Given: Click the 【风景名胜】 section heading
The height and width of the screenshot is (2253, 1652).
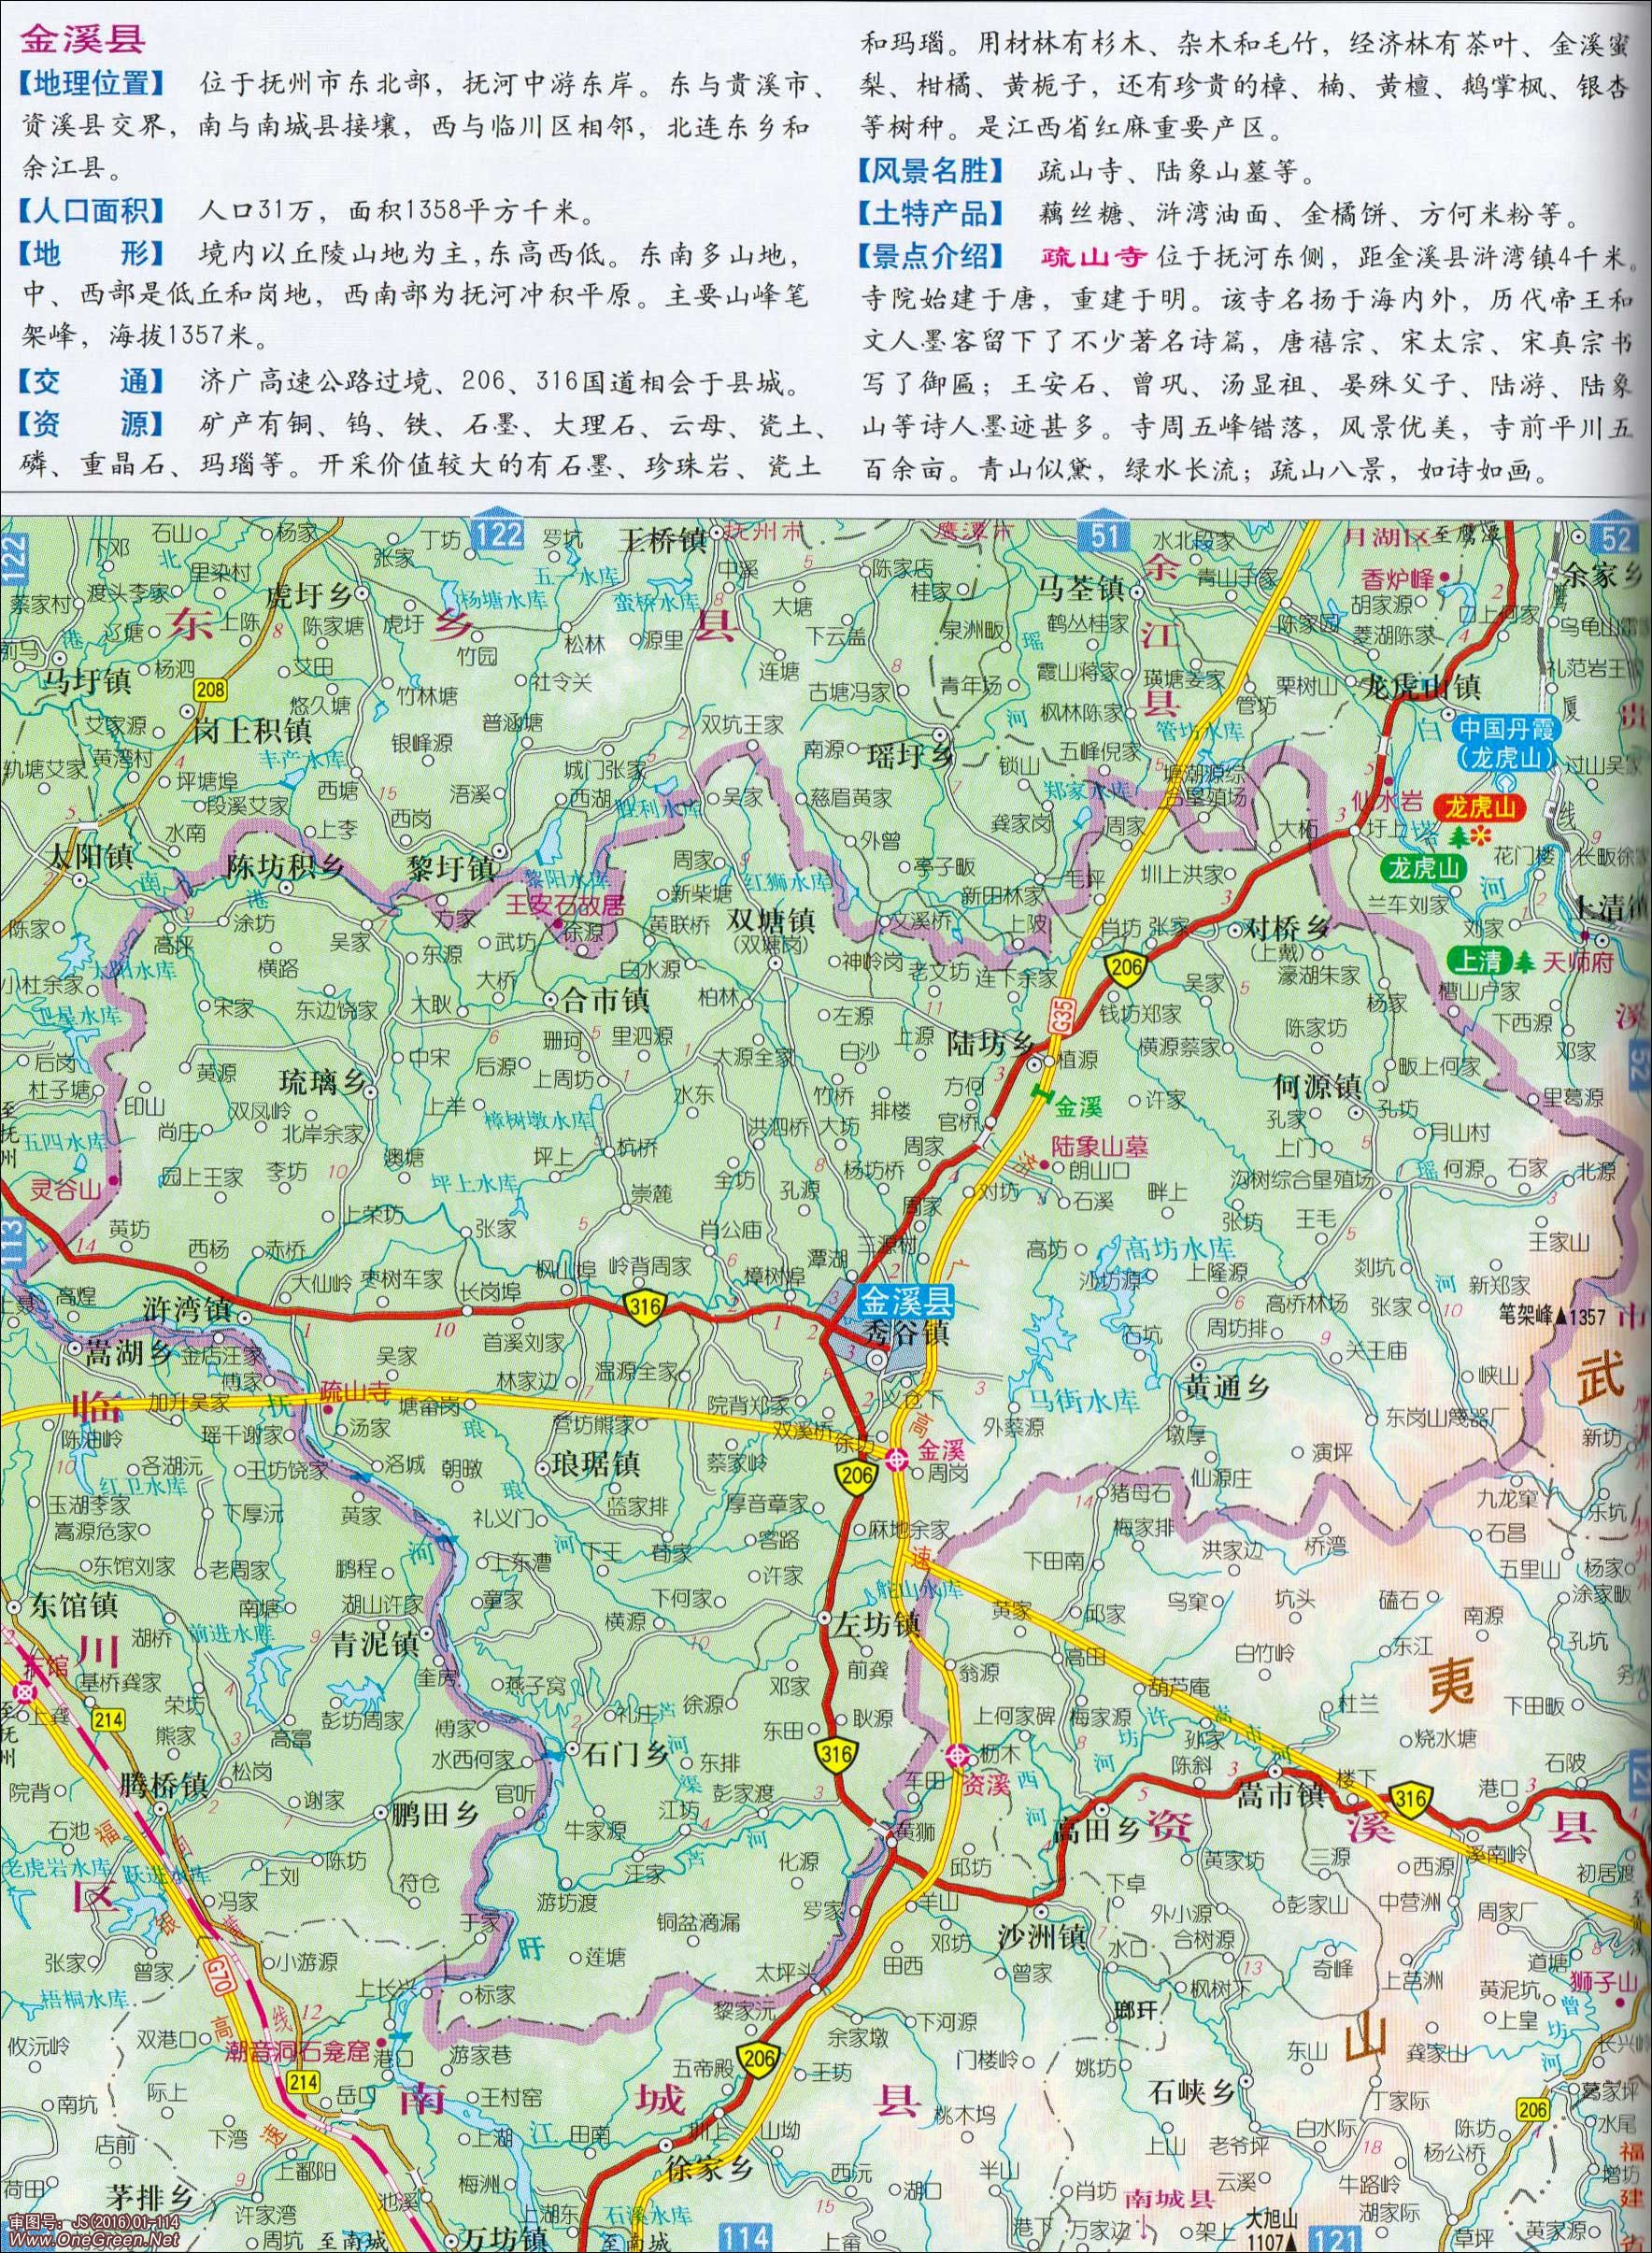Looking at the screenshot, I should tap(932, 171).
